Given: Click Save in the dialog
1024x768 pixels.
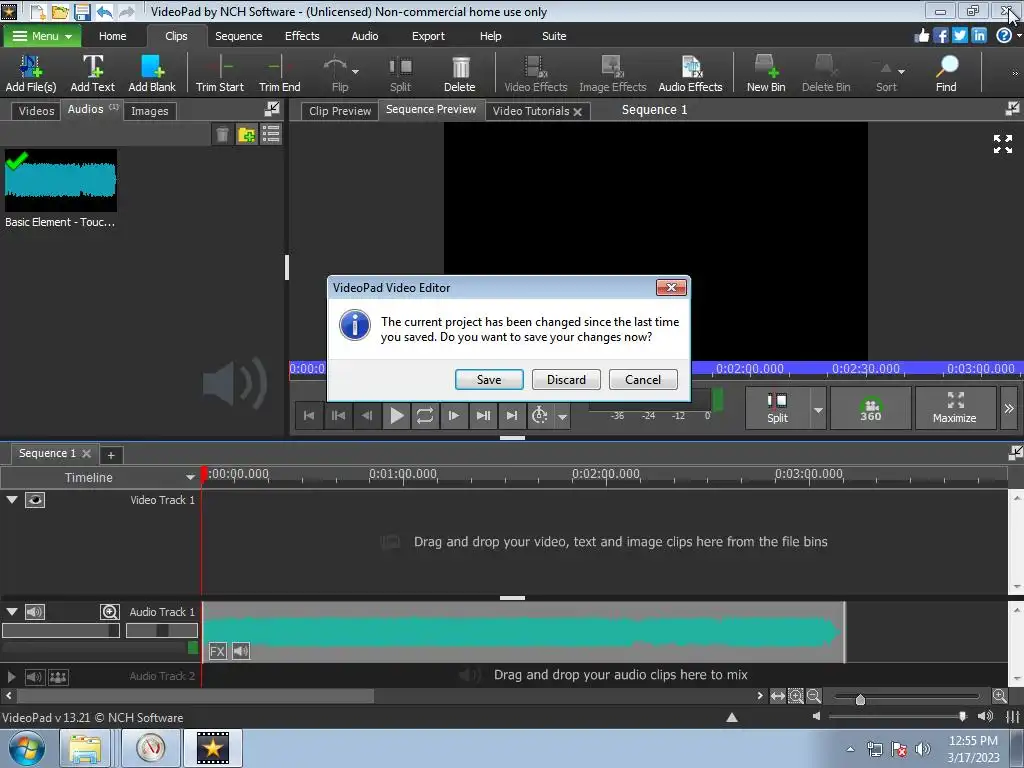Looking at the screenshot, I should (x=488, y=379).
